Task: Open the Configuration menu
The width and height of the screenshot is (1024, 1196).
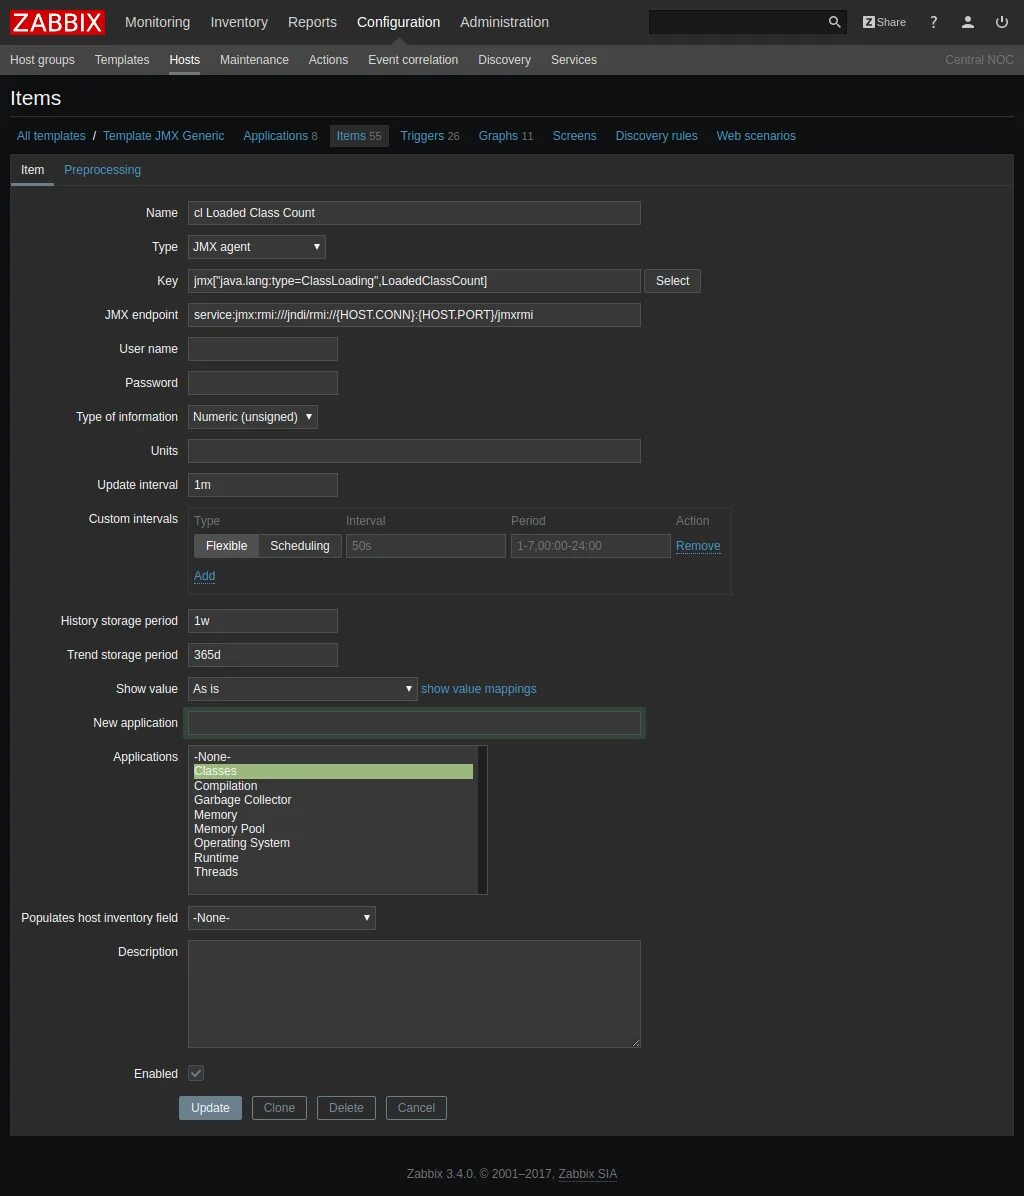Action: 398,22
